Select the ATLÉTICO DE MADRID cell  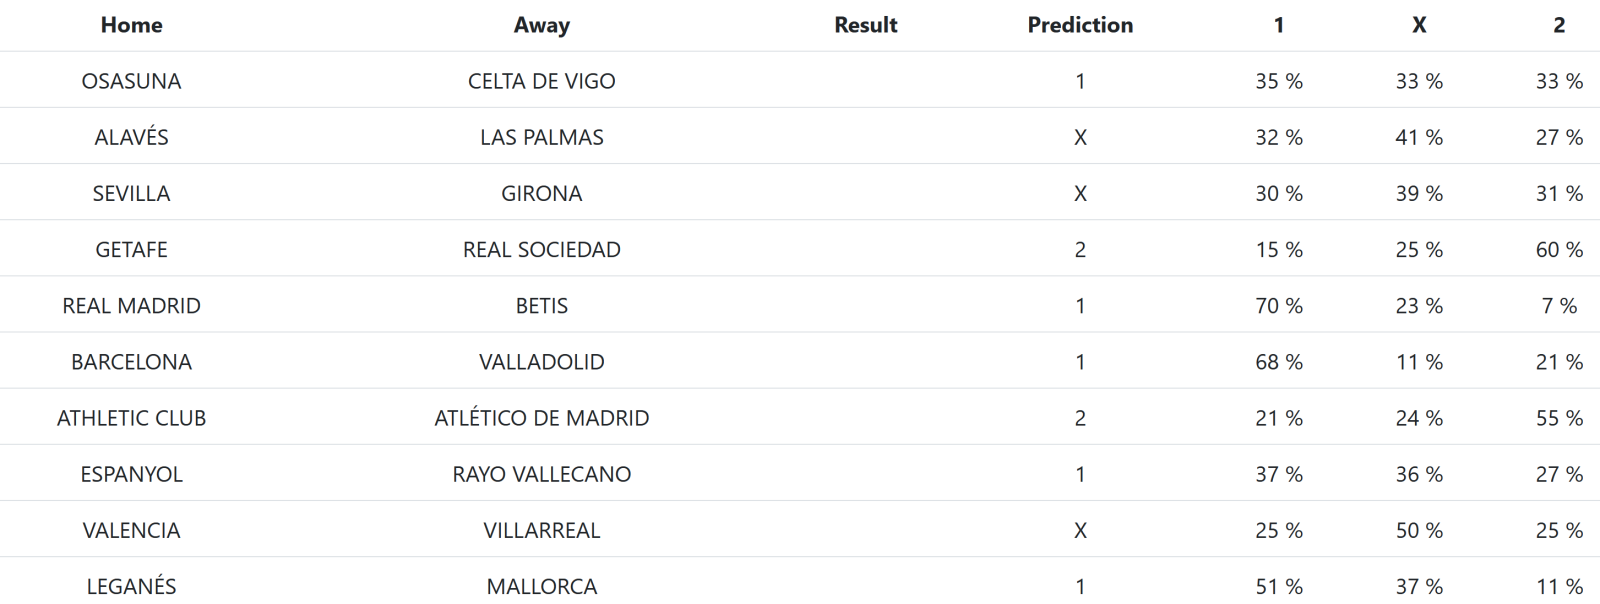(541, 418)
